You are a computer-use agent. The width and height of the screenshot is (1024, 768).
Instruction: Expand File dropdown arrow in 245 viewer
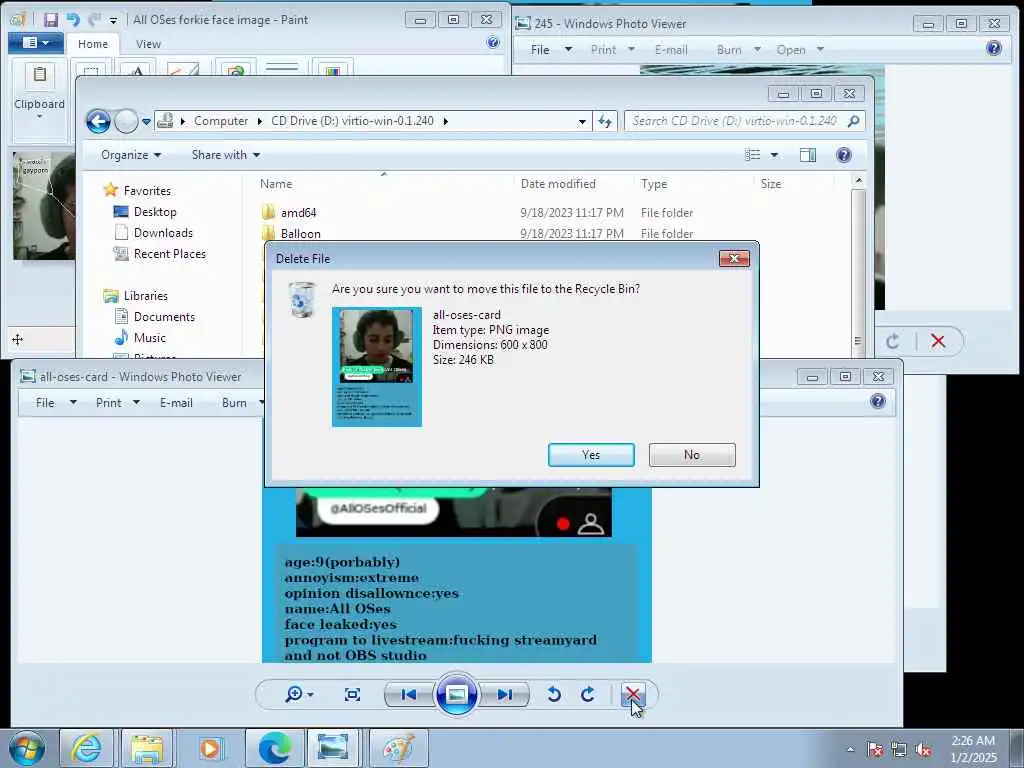pos(568,50)
